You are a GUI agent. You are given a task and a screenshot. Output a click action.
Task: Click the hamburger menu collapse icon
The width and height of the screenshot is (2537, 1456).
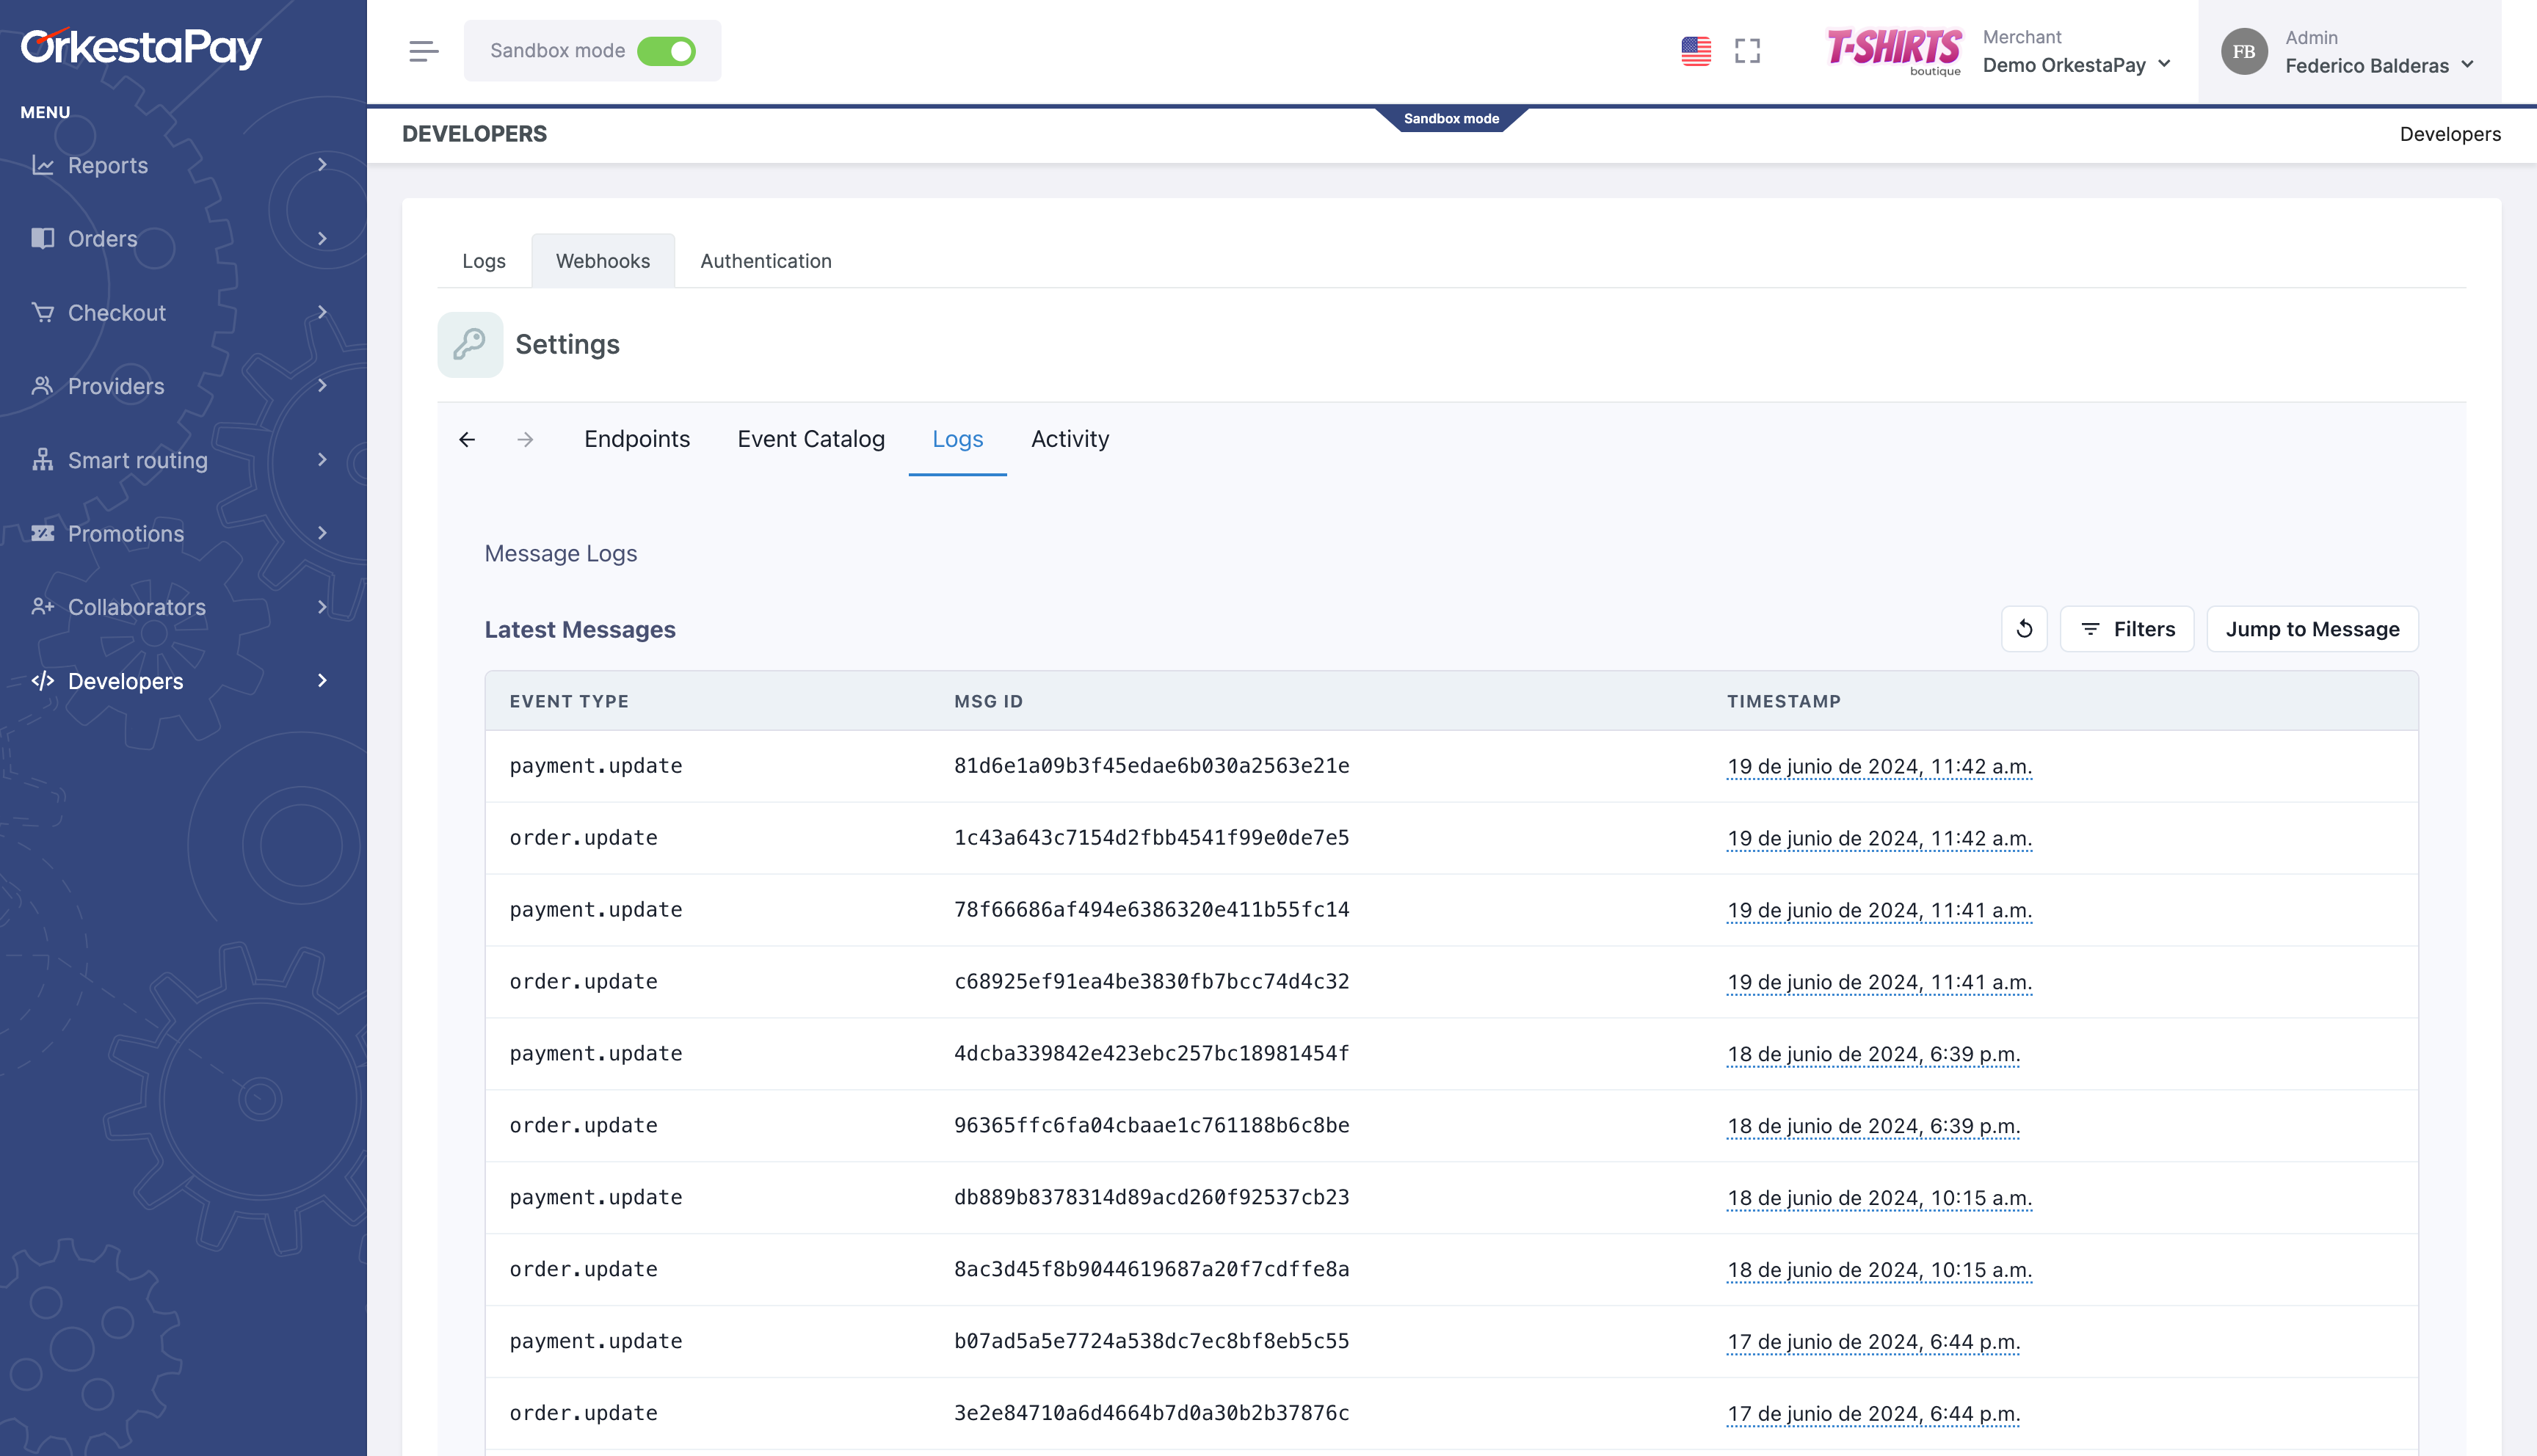click(x=423, y=51)
